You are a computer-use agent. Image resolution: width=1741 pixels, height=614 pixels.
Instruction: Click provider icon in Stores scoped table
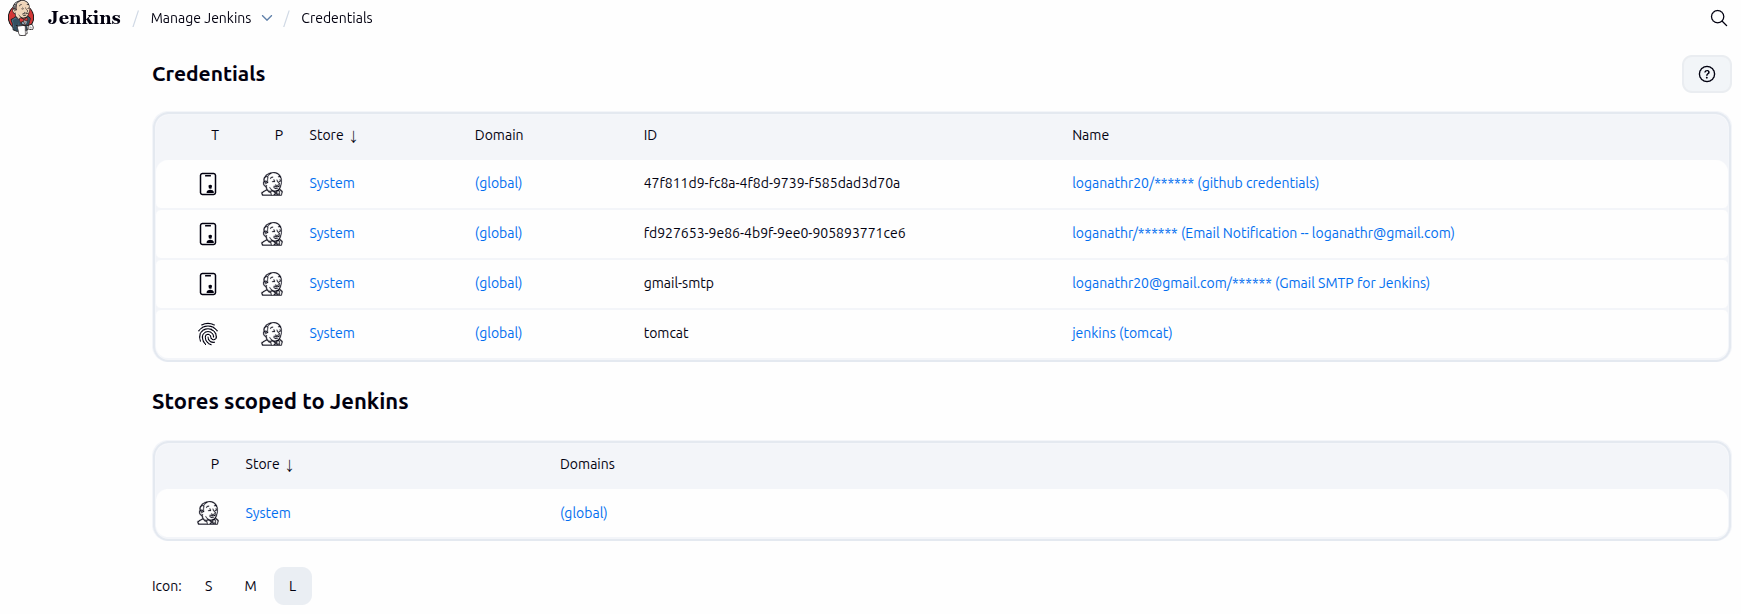(208, 513)
